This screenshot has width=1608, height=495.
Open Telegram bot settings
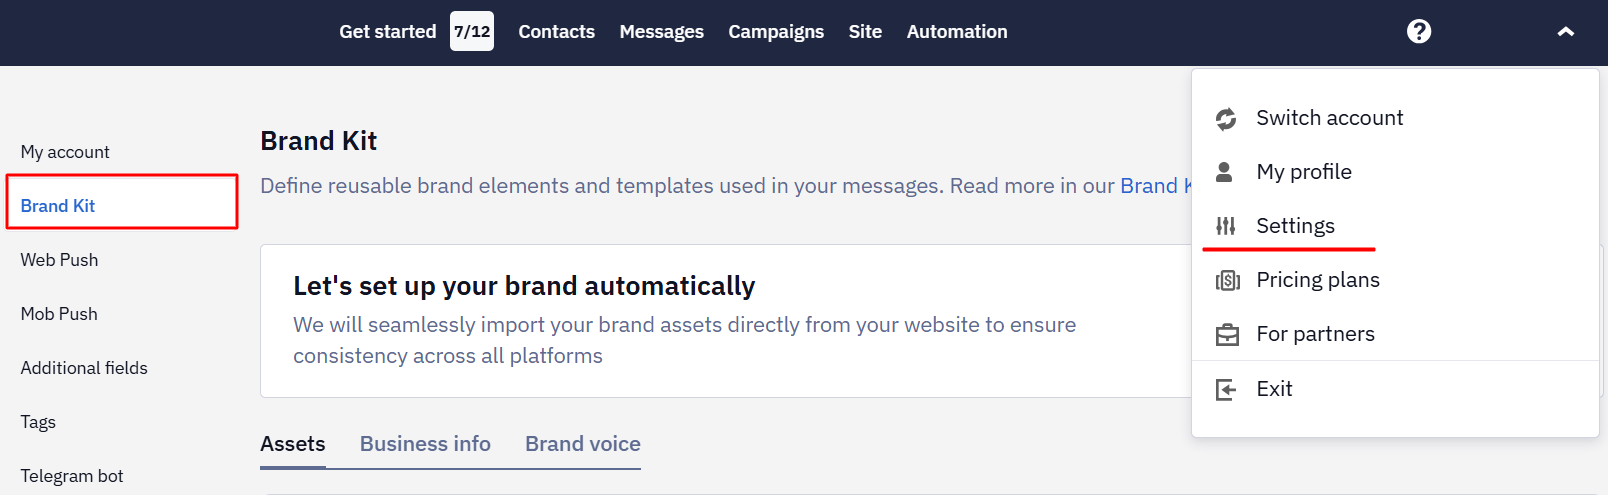coord(72,476)
